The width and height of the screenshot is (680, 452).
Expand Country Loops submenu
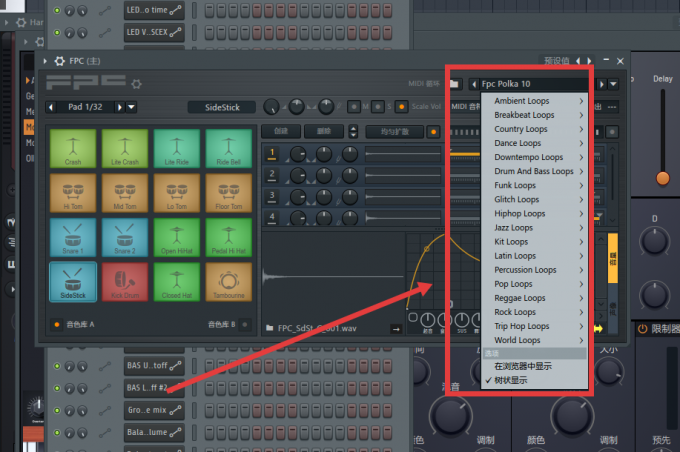534,129
